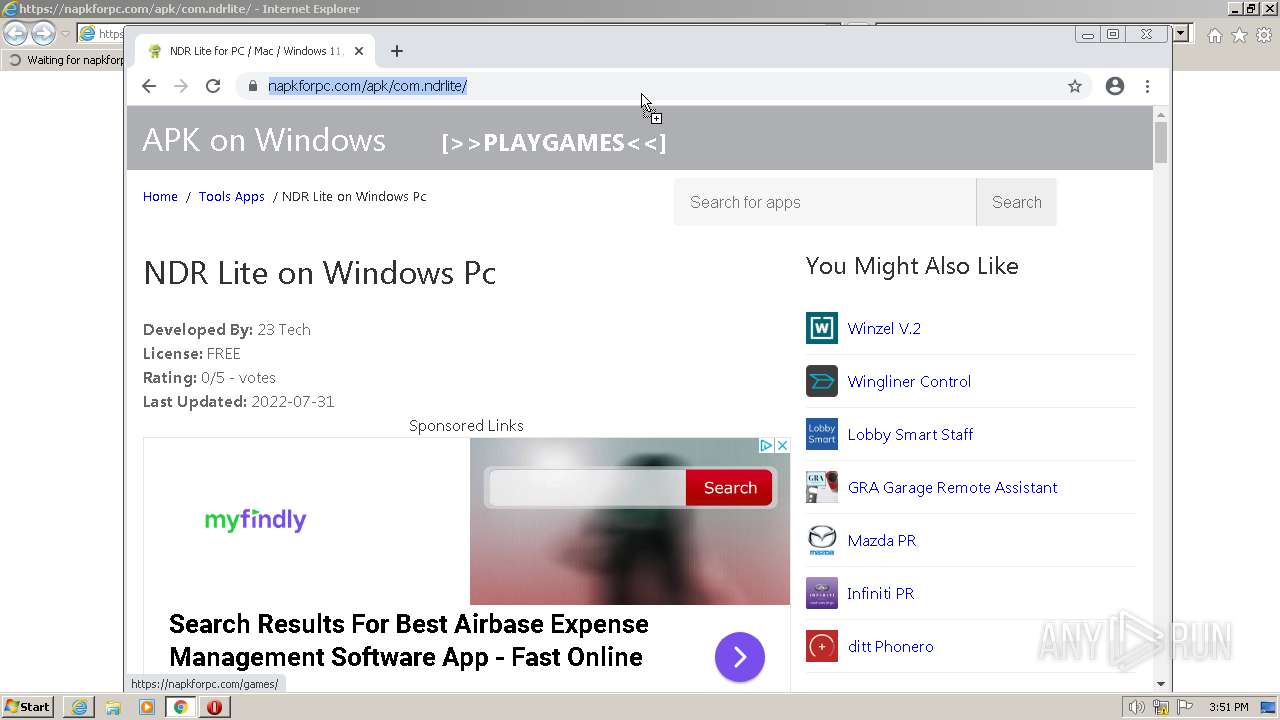This screenshot has height=720, width=1280.
Task: Click the Chrome forward arrow
Action: 181,86
